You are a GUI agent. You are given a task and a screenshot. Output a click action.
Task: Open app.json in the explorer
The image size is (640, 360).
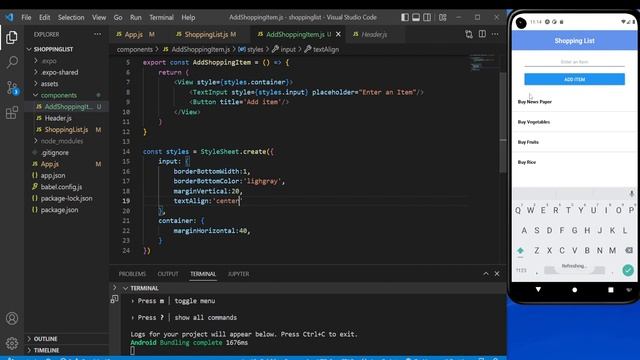tap(53, 176)
